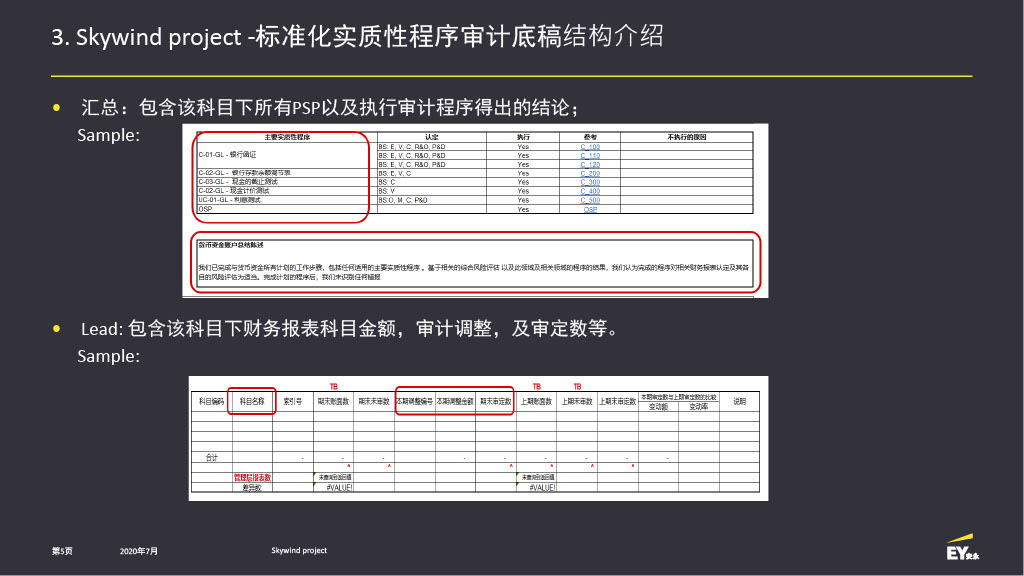Click the '变动率' sub-header

699,407
